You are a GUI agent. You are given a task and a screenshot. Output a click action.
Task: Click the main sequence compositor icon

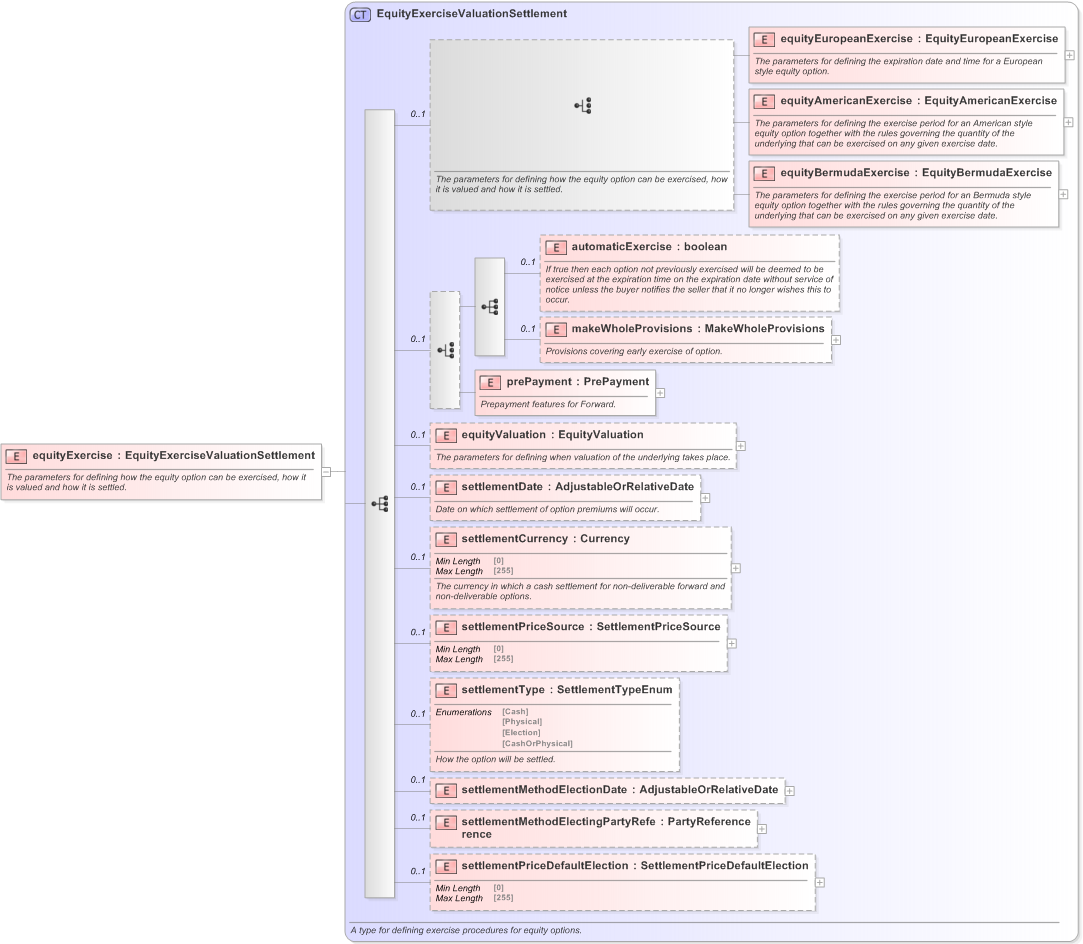380,503
